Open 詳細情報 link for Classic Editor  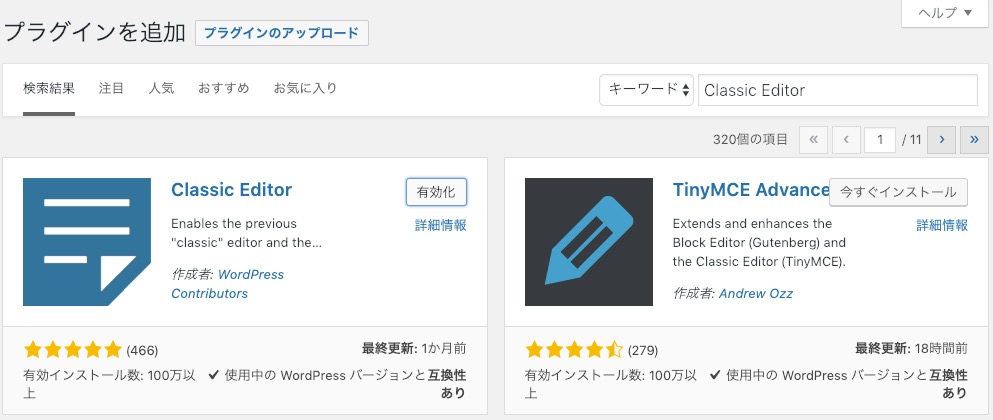coord(440,225)
